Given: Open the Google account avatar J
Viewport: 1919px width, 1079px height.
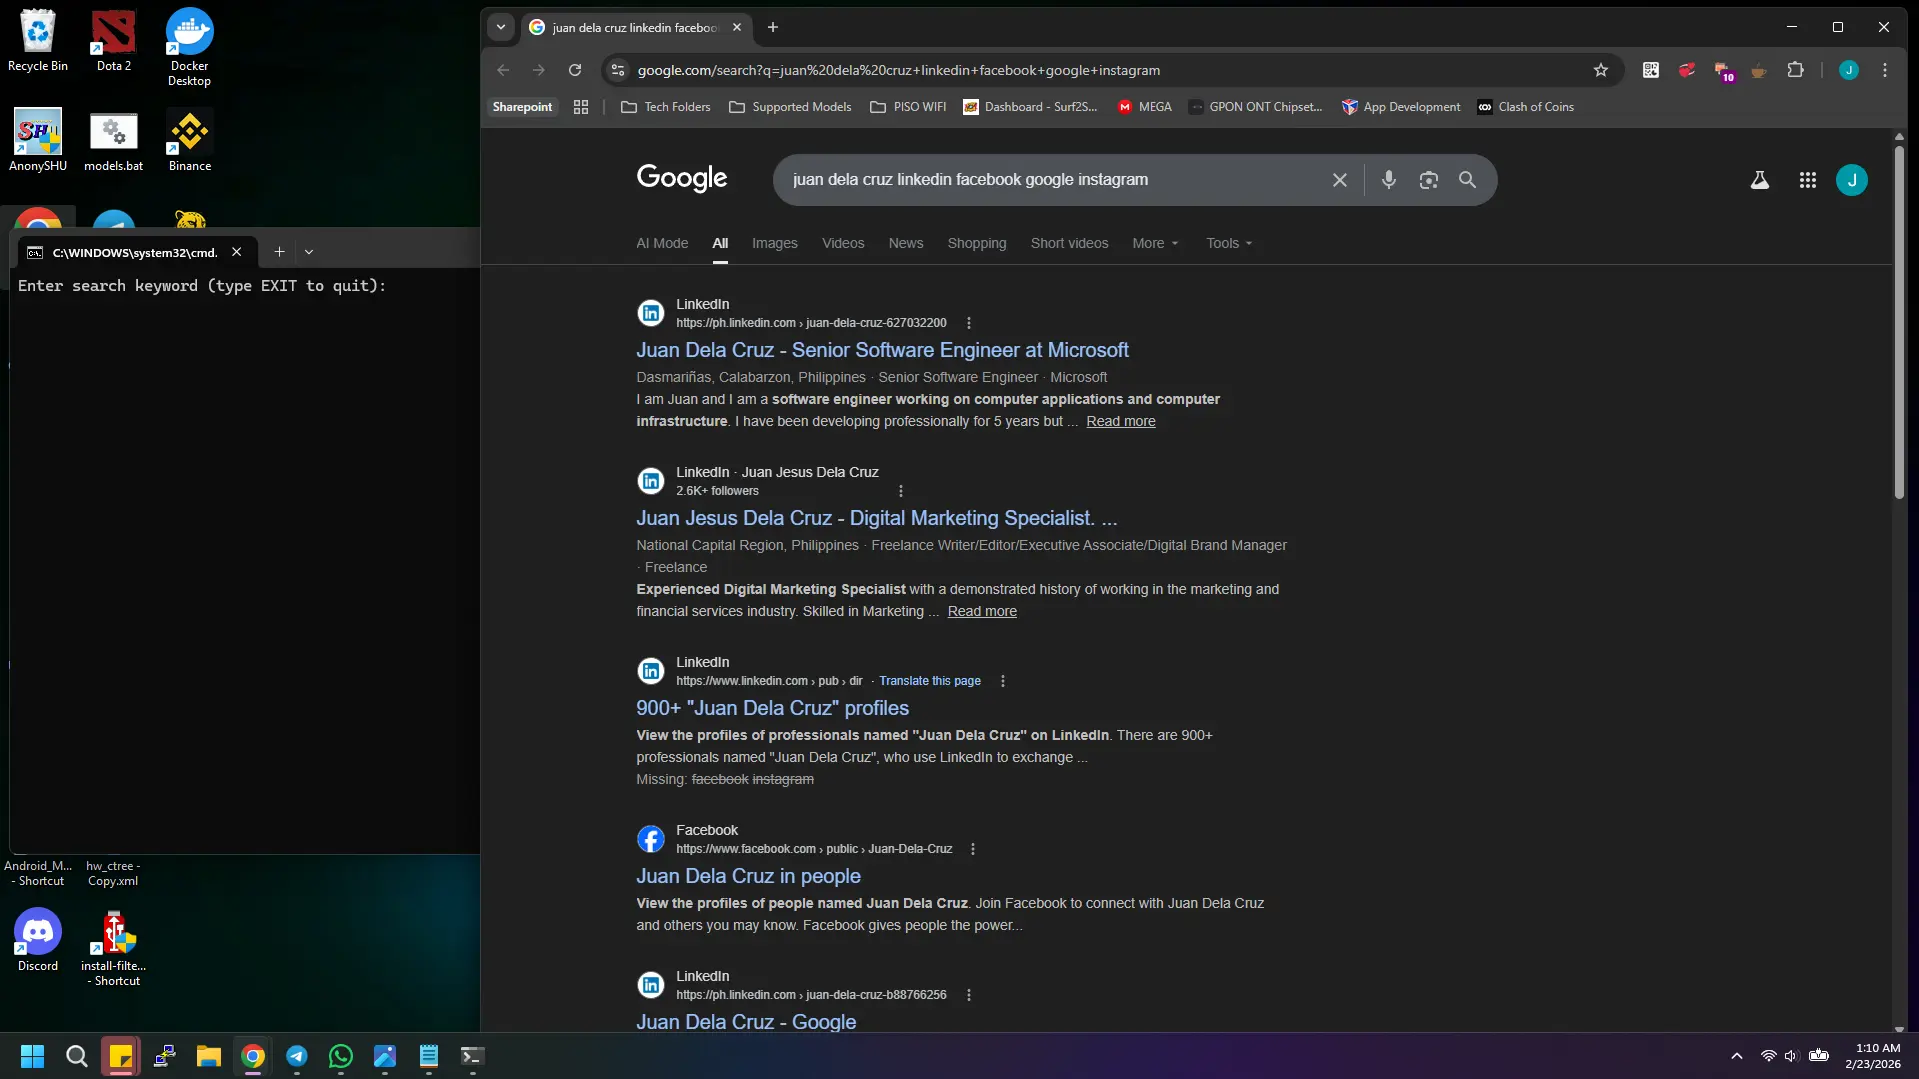Looking at the screenshot, I should pos(1851,180).
